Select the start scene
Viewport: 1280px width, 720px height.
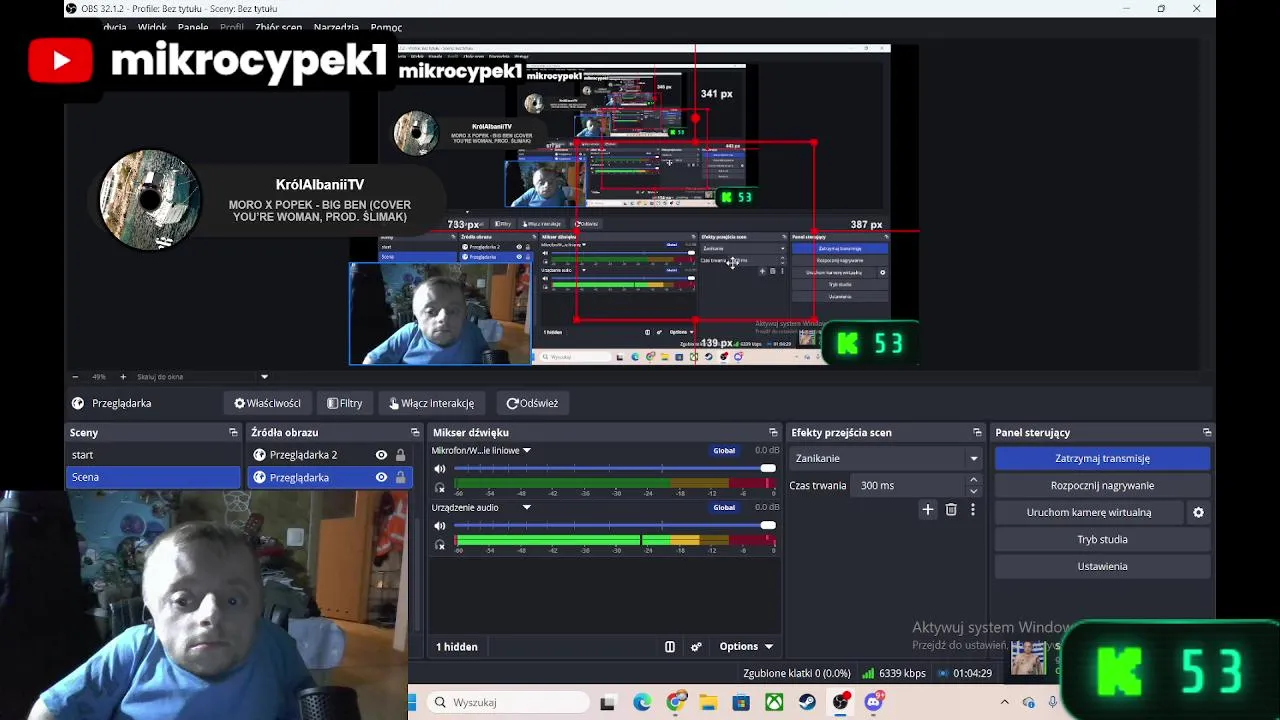(x=153, y=455)
